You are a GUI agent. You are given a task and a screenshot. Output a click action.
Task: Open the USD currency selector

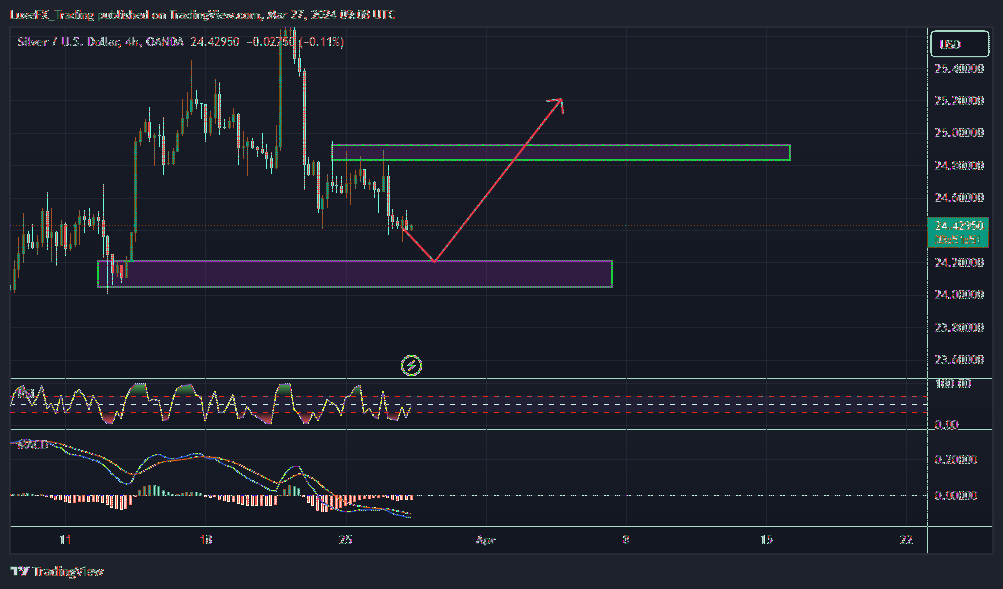click(x=960, y=44)
